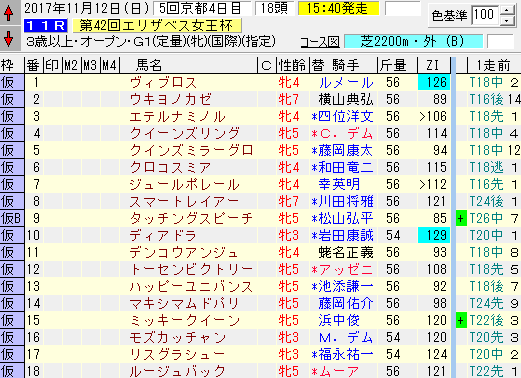Click the 芝2200m・外 (B) course field
This screenshot has width=521, height=378.
(x=413, y=42)
